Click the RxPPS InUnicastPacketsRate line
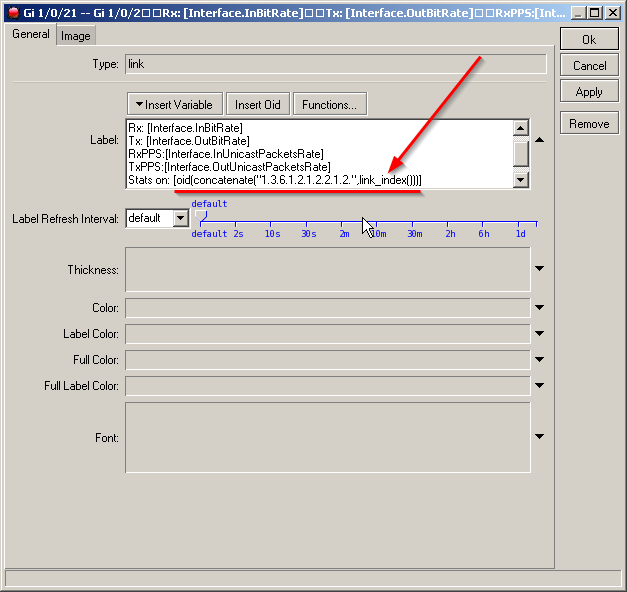 226,154
